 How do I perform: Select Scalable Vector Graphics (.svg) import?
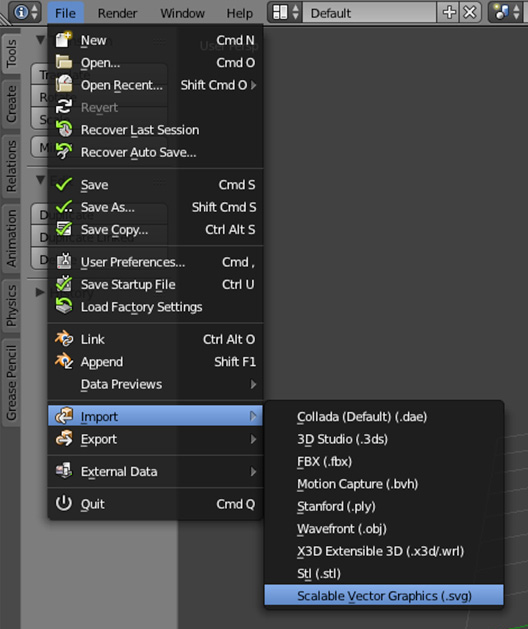(384, 596)
